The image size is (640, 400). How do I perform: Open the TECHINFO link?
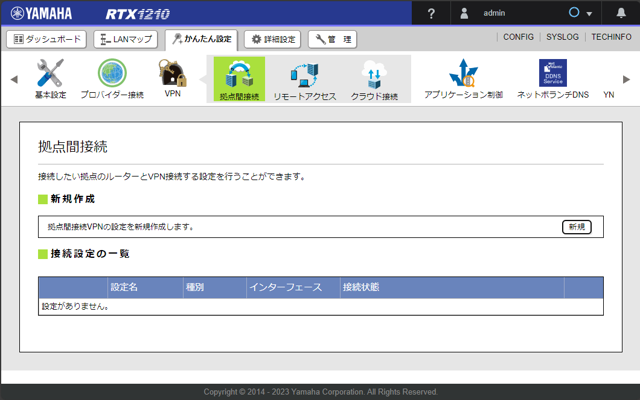click(611, 37)
